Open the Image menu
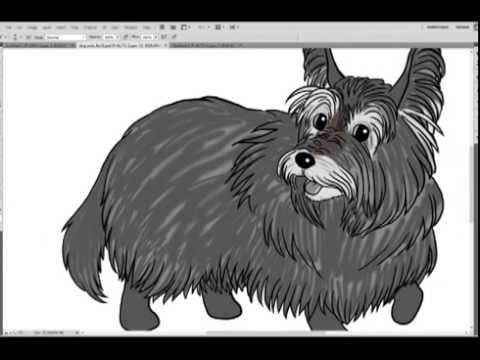 click(32, 27)
